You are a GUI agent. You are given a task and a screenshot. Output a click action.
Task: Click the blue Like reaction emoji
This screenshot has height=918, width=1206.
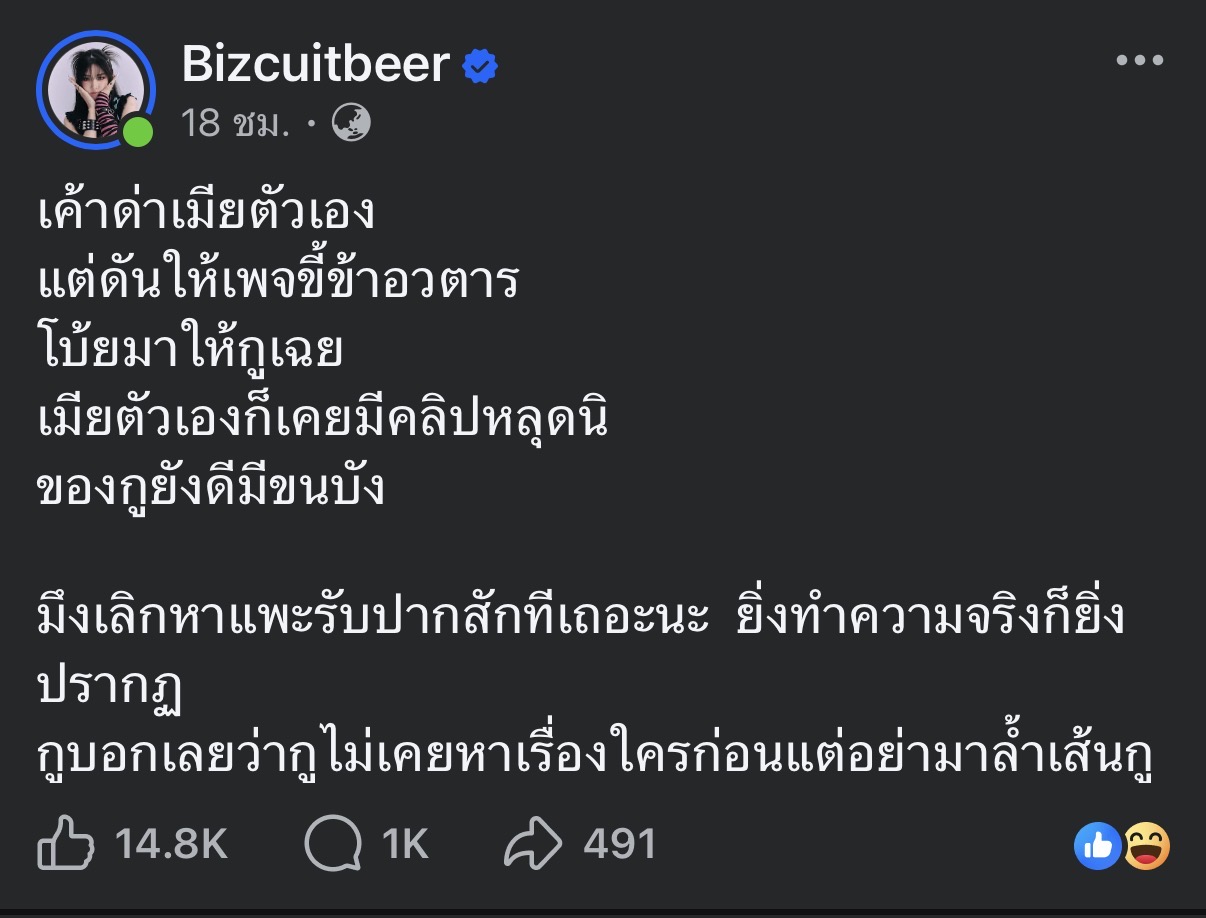[x=1097, y=847]
